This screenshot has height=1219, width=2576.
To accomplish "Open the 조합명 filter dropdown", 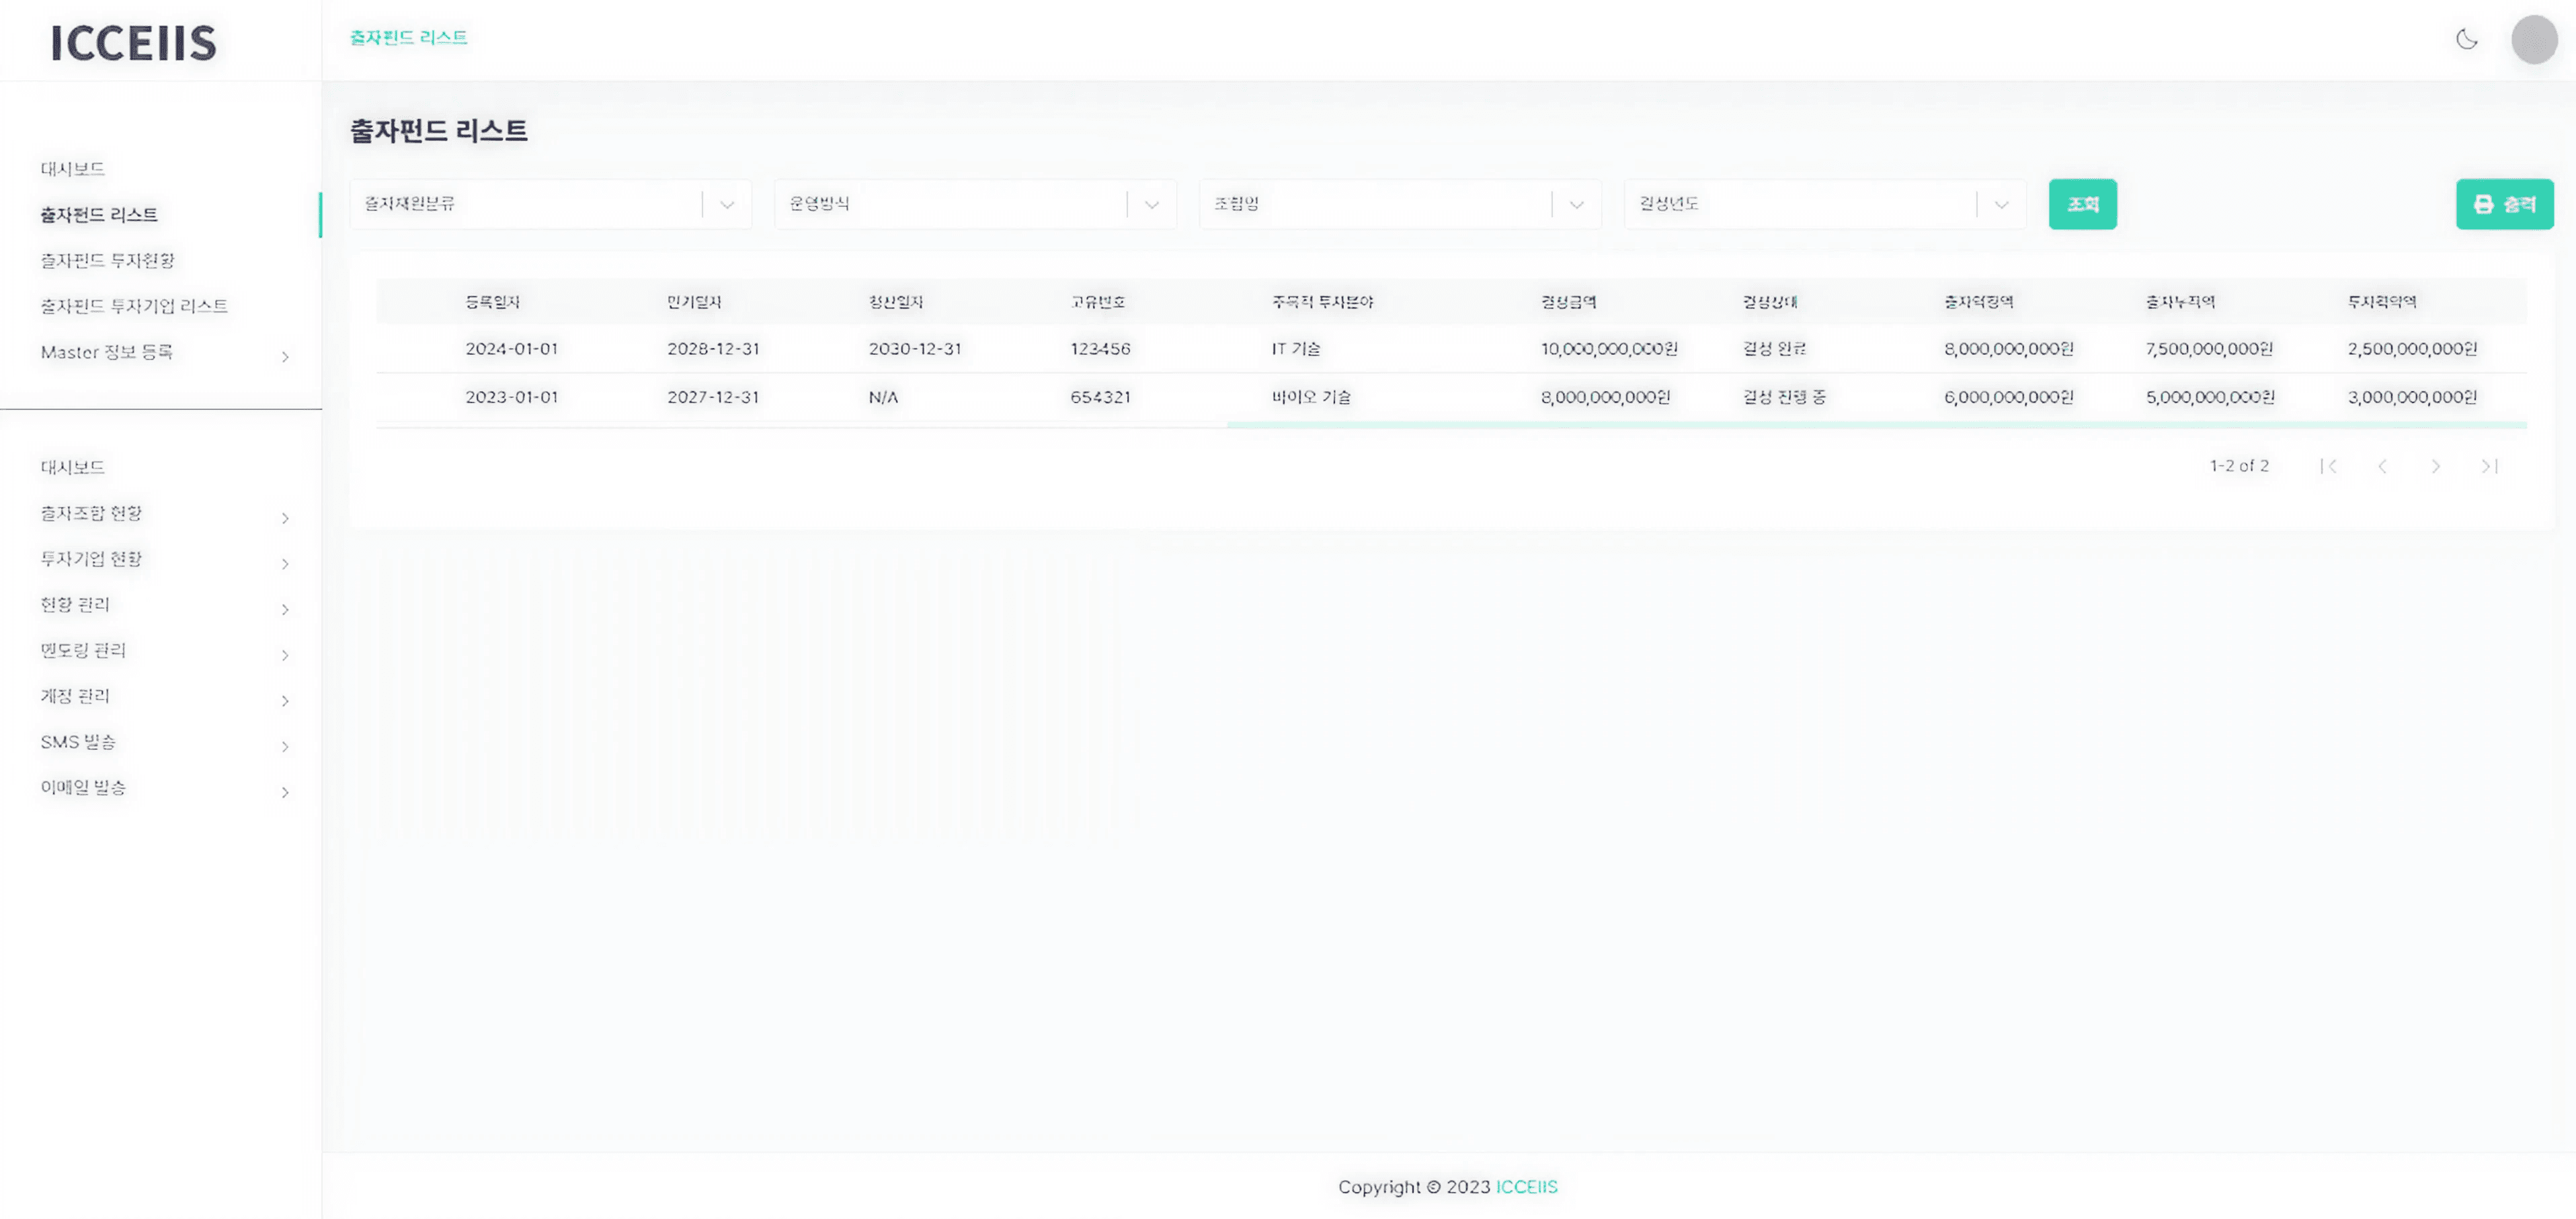I will (1576, 203).
